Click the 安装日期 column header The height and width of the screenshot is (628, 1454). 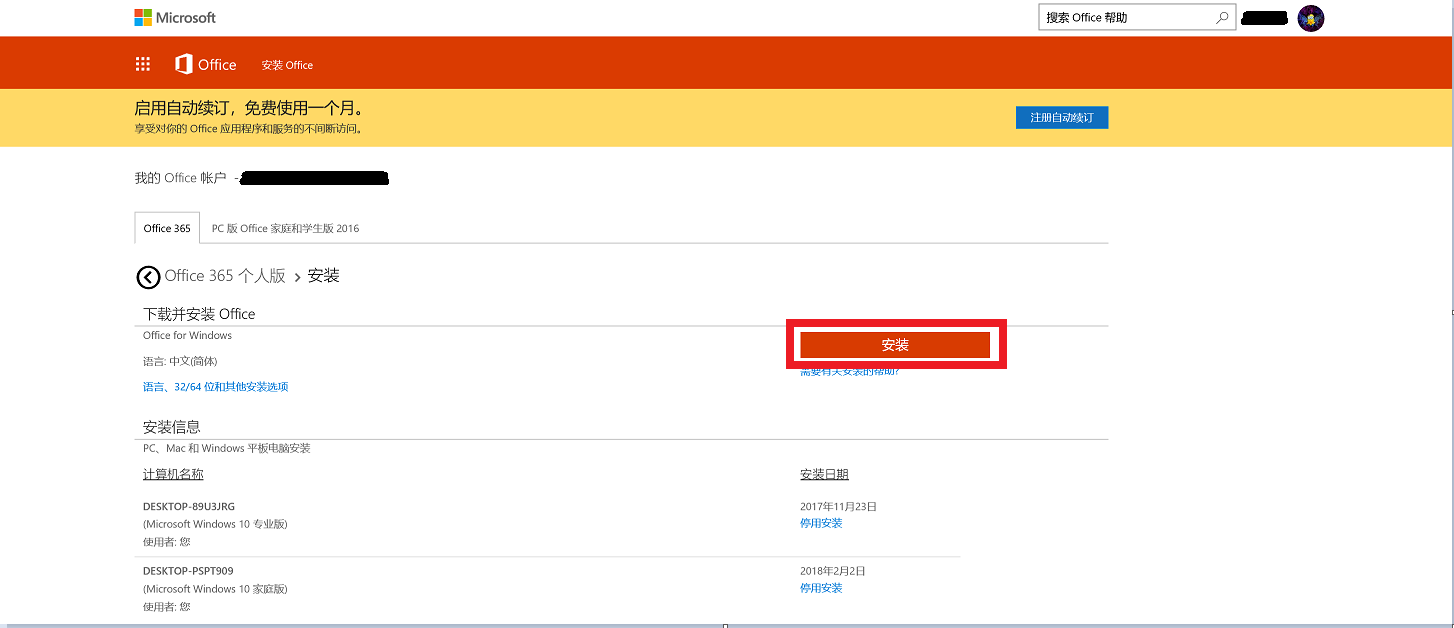pyautogui.click(x=824, y=474)
